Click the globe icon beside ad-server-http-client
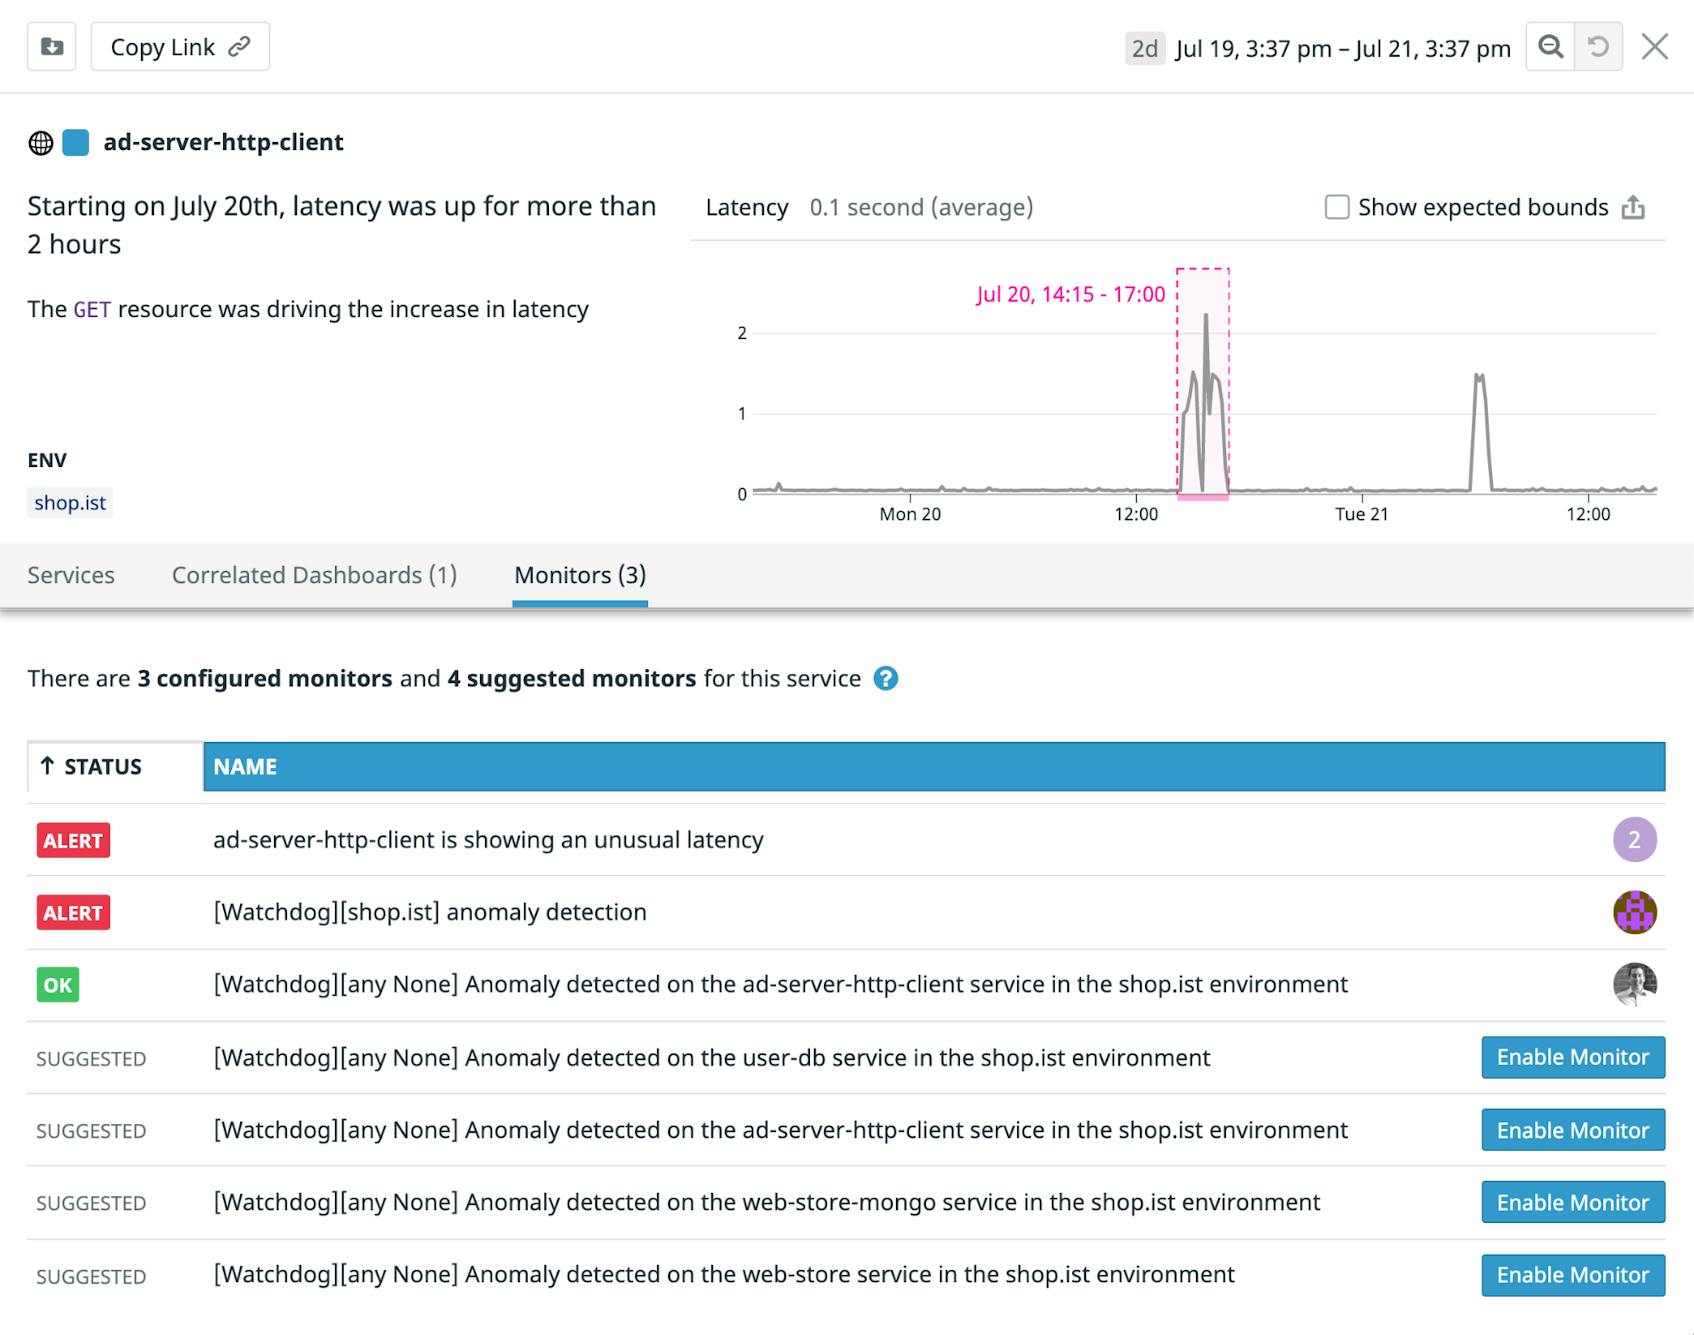This screenshot has width=1694, height=1335. (x=40, y=142)
